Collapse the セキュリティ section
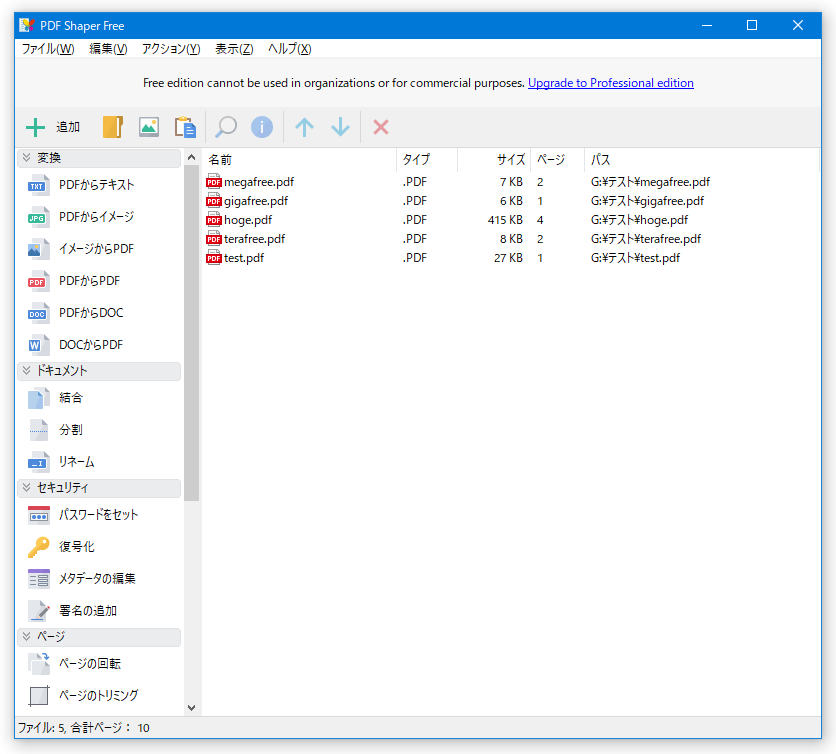The height and width of the screenshot is (754, 836). tap(99, 488)
